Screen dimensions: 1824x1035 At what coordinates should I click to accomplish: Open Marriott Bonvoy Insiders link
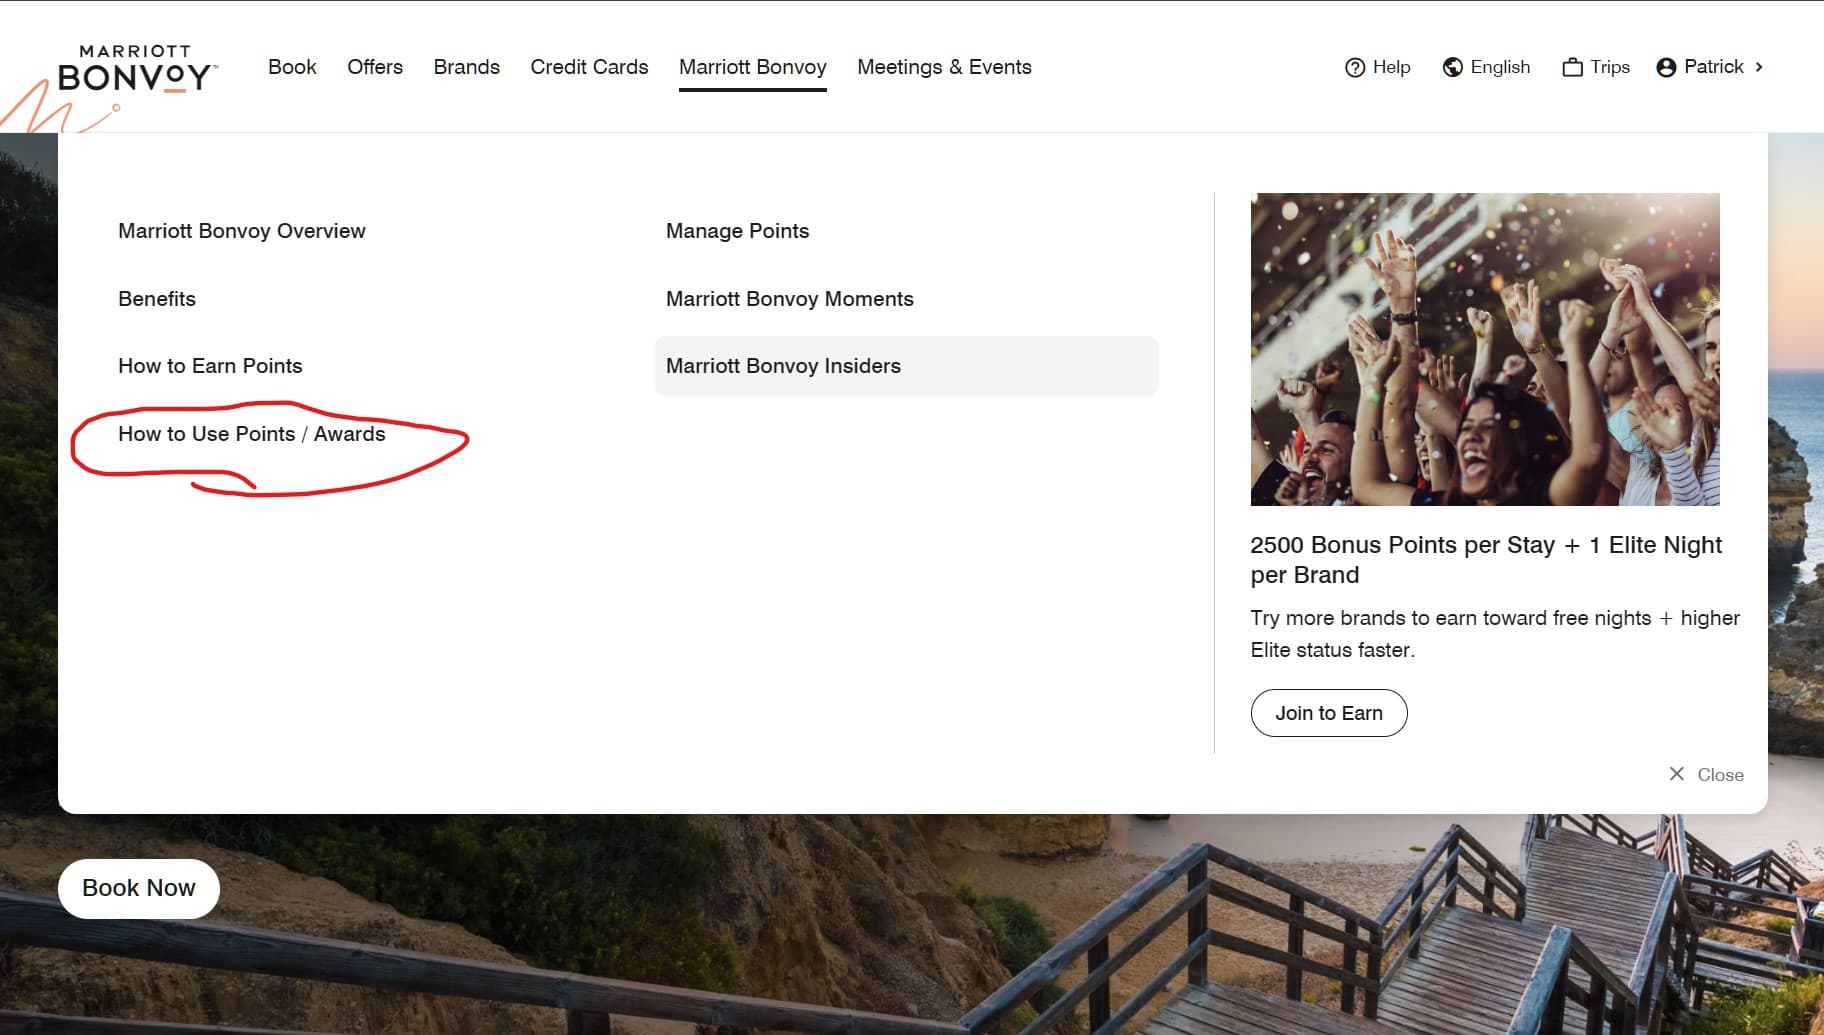(906, 366)
